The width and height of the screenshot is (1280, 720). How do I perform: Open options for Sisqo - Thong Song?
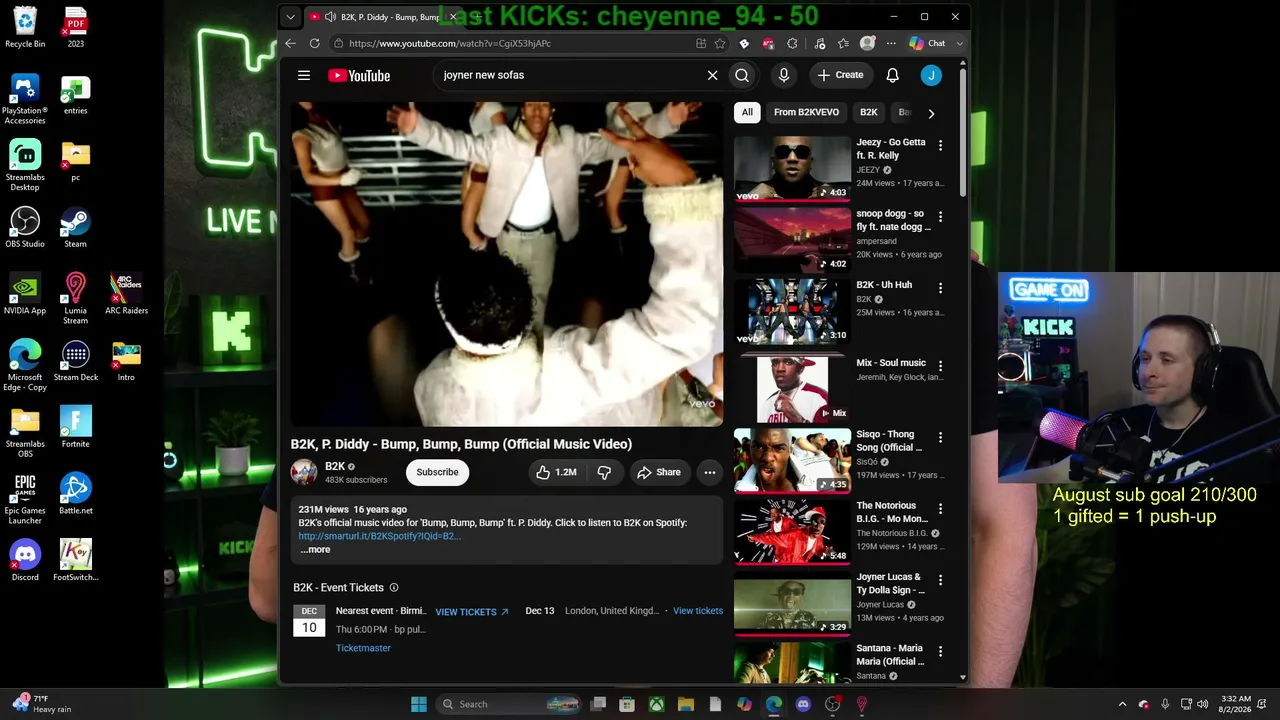(940, 438)
